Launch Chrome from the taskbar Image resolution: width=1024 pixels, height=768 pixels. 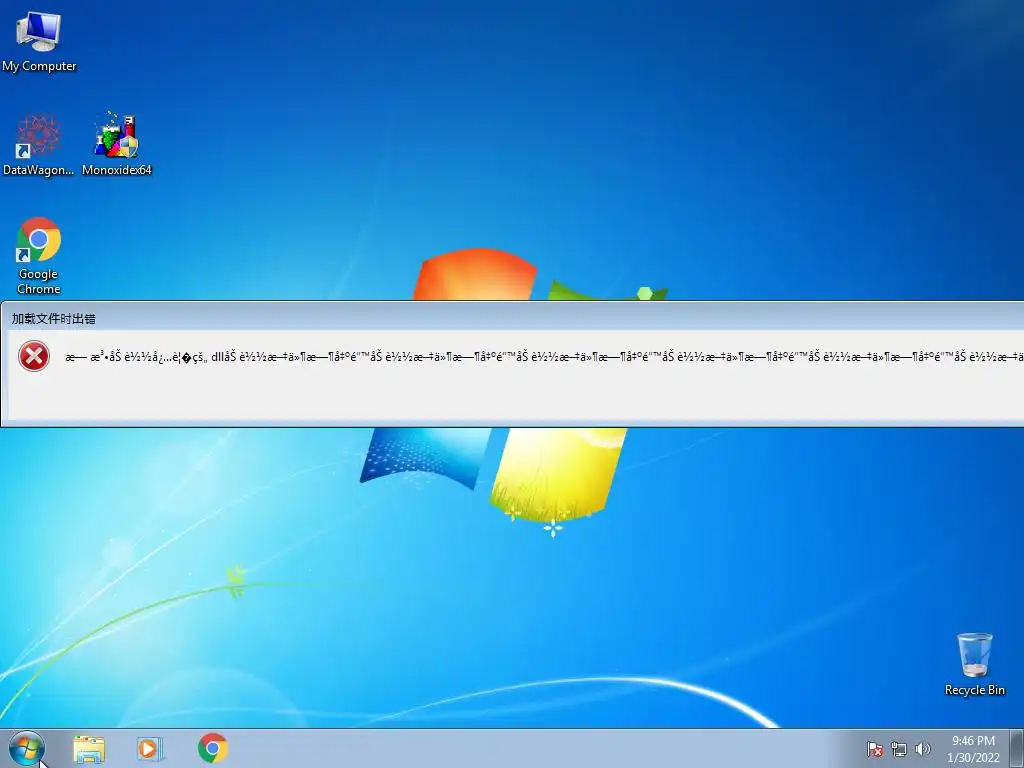pos(212,748)
